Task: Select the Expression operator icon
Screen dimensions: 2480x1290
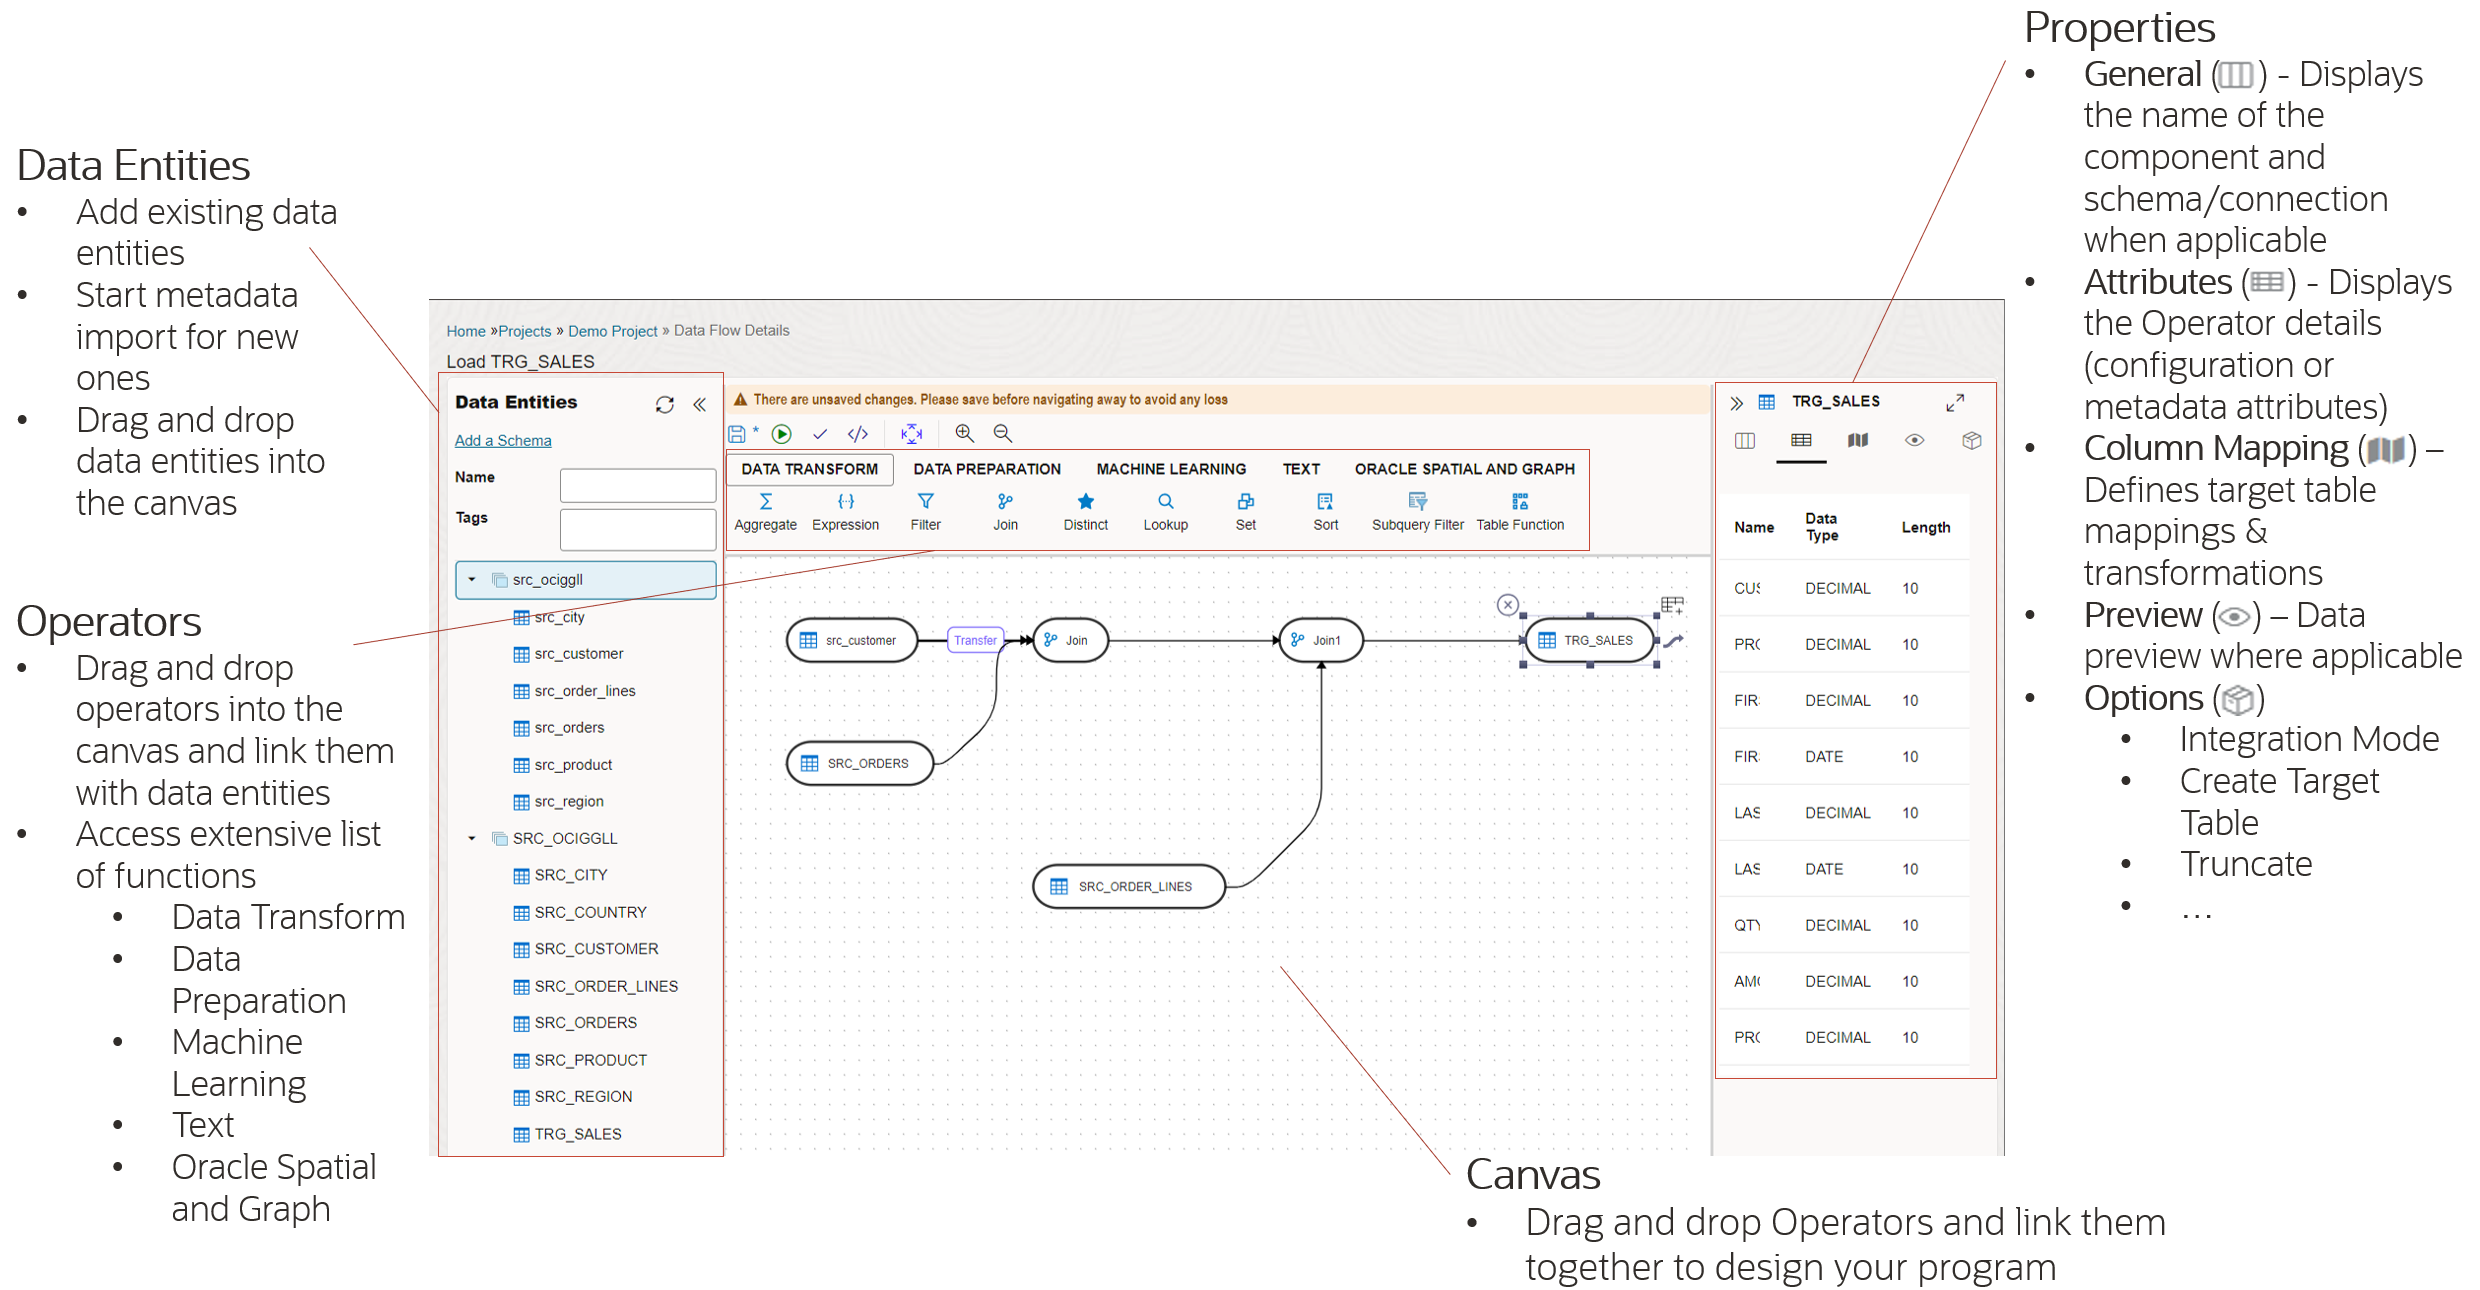Action: coord(847,503)
